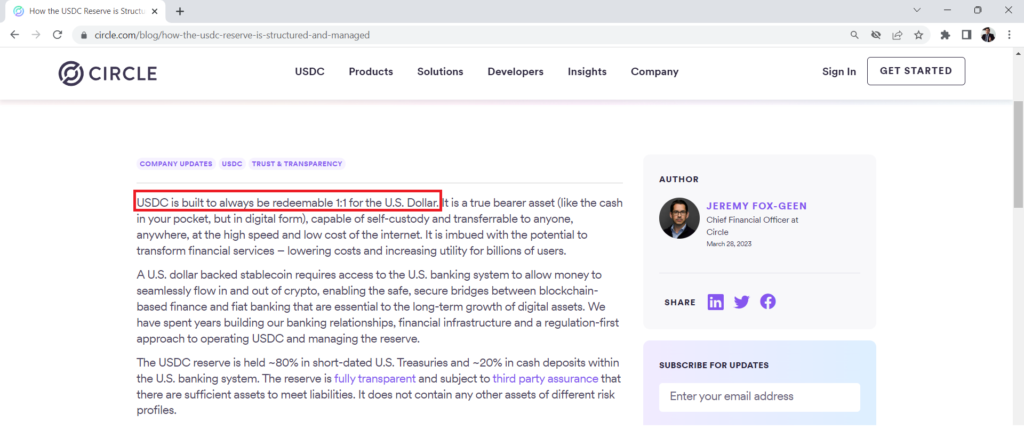
Task: Click the page vertical scrollbar
Action: click(1017, 200)
